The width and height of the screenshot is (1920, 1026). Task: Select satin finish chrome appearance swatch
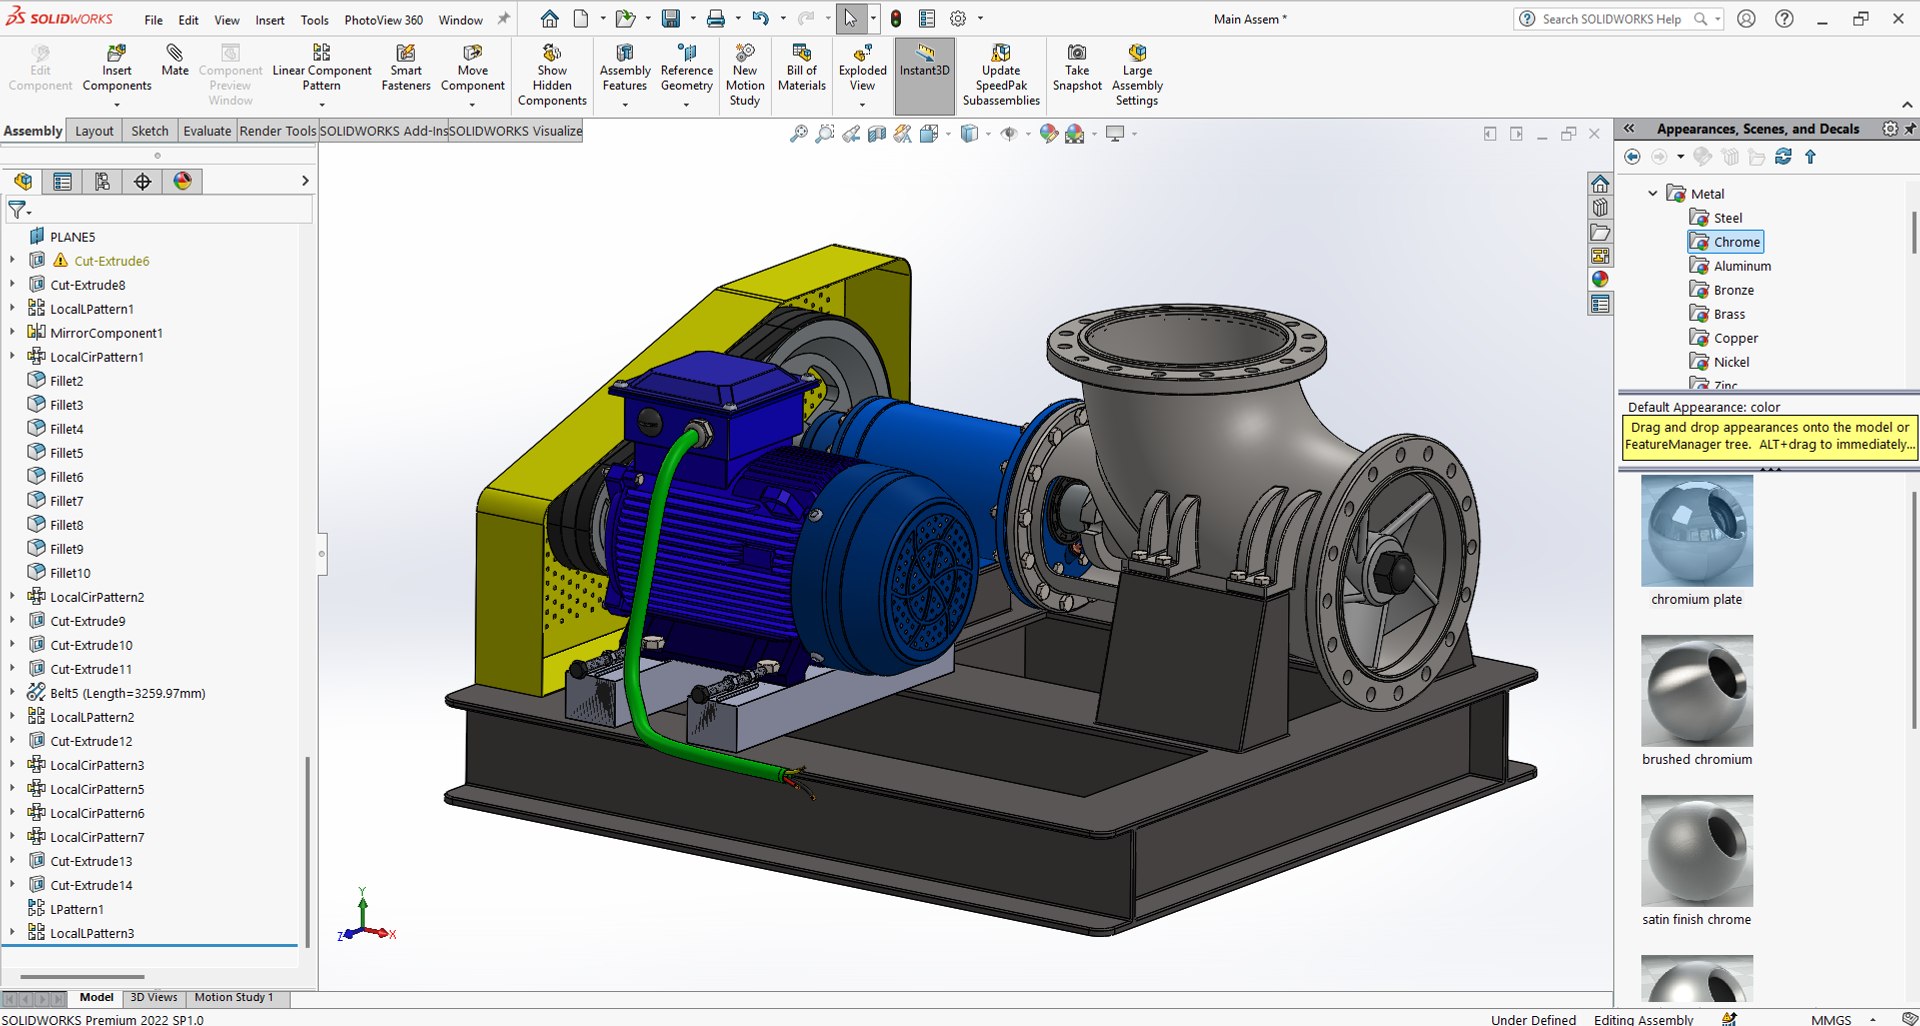(1696, 851)
